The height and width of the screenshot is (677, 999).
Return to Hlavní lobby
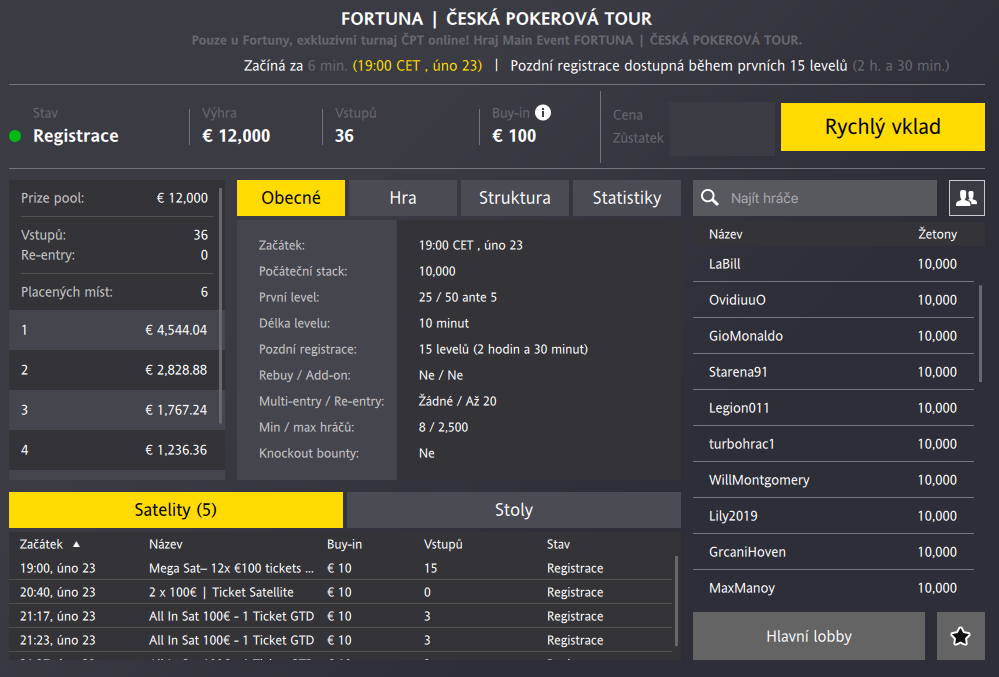coord(809,636)
